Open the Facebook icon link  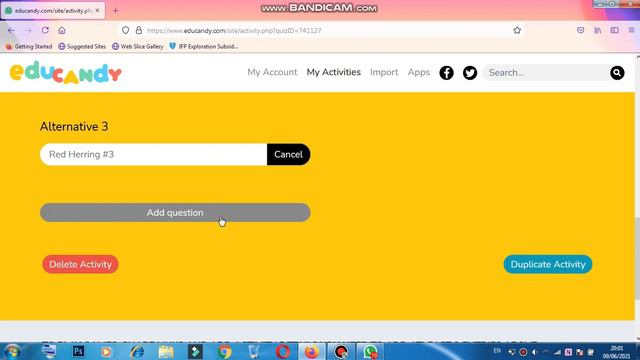pyautogui.click(x=446, y=73)
